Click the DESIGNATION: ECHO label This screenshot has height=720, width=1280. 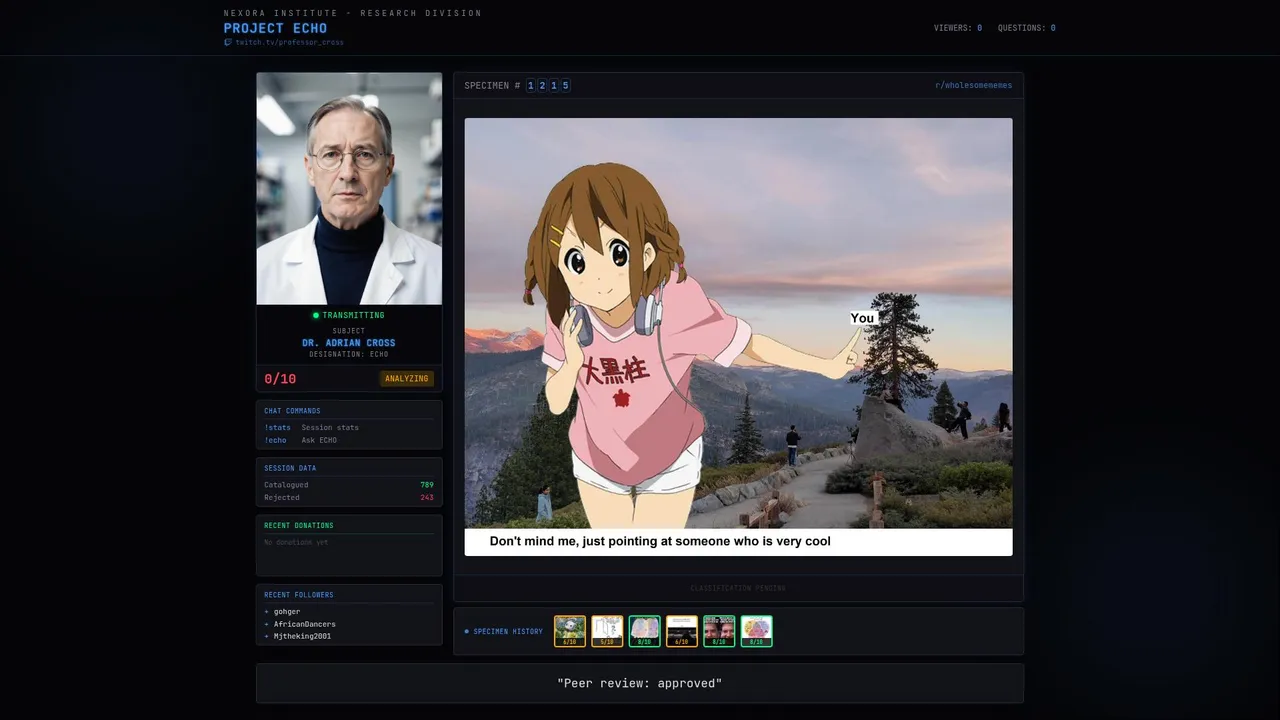[x=349, y=354]
